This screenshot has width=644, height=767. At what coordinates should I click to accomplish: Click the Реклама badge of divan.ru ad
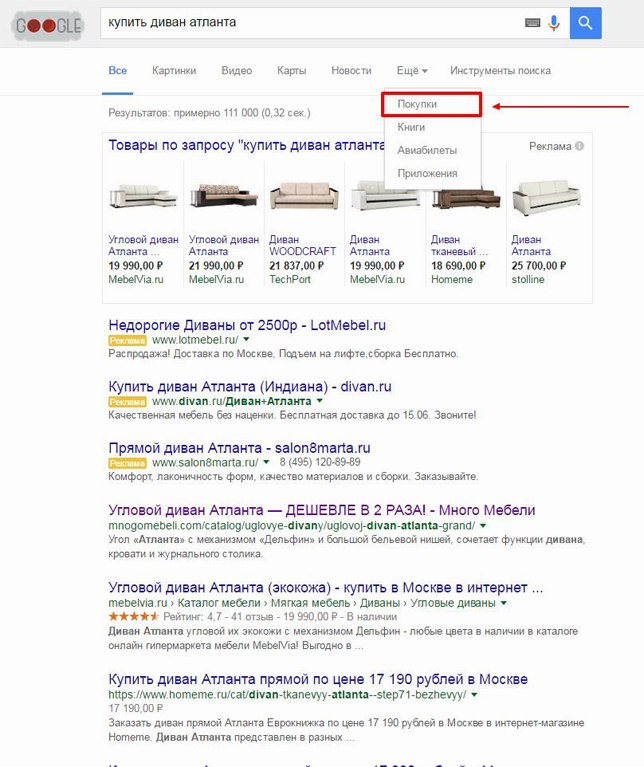point(127,402)
